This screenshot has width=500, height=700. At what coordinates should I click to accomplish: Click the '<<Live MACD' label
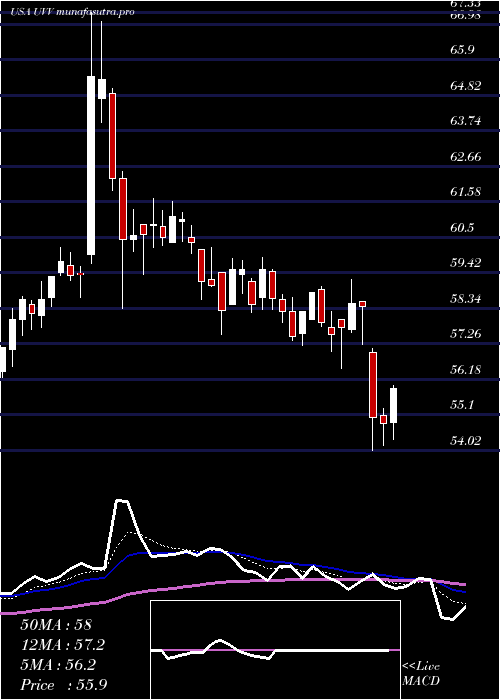point(421,674)
